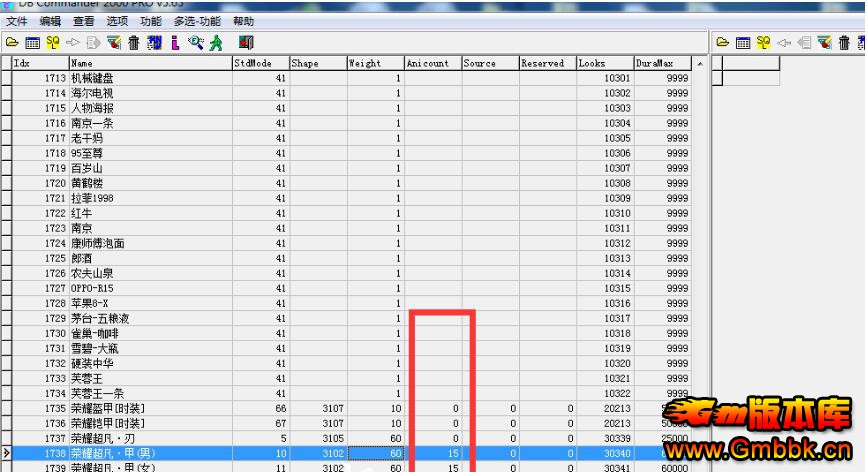Image resolution: width=867 pixels, height=472 pixels.
Task: Click the table grid icon in right panel toolbar
Action: (x=743, y=43)
